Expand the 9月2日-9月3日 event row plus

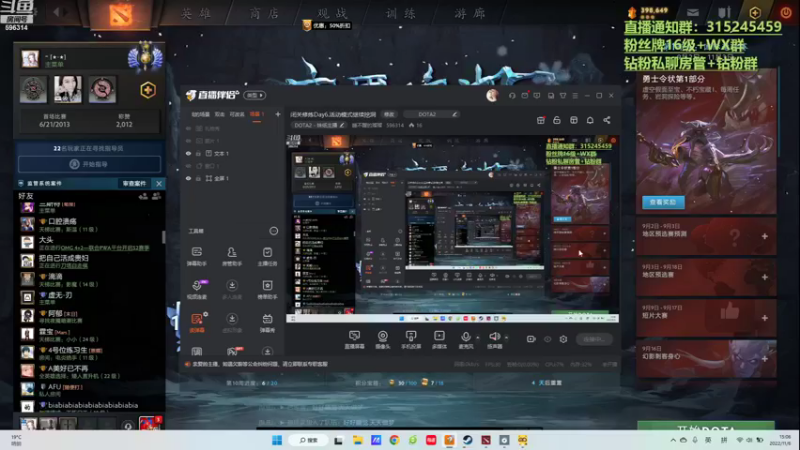point(764,236)
